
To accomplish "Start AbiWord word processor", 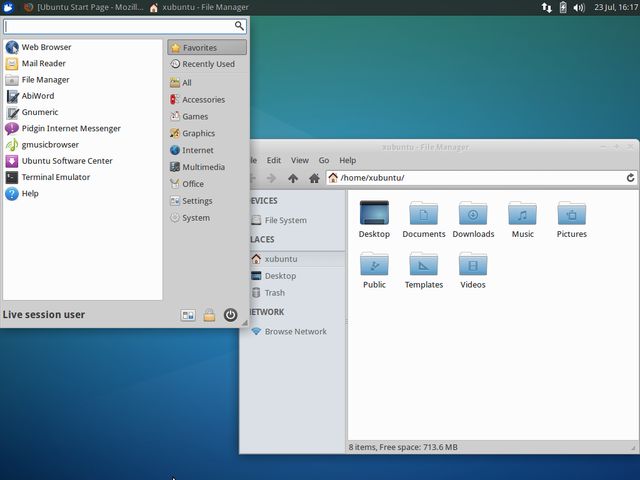I will tap(83, 96).
